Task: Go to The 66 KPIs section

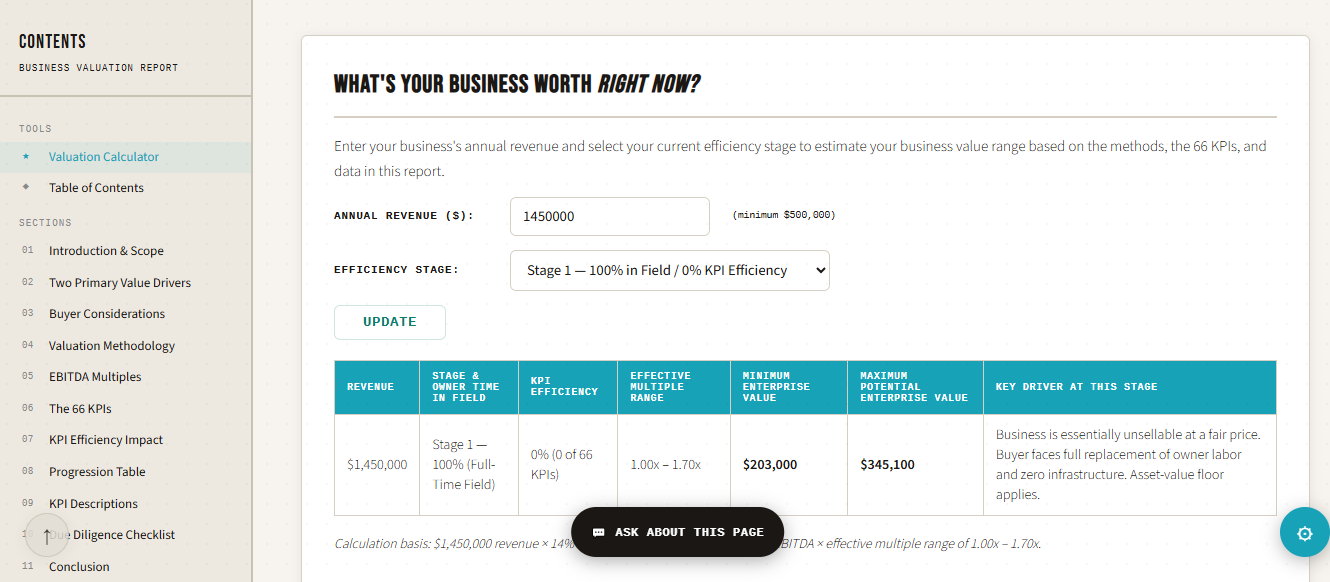Action: 80,409
